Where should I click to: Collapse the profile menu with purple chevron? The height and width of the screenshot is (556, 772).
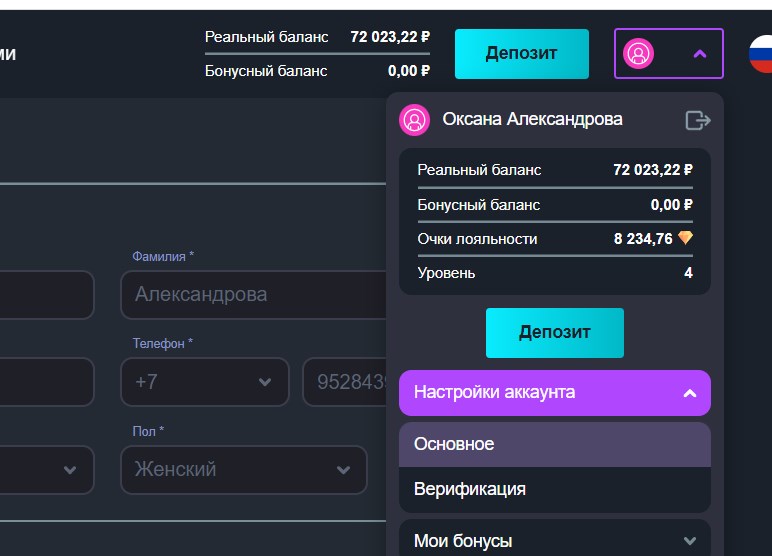tap(700, 54)
